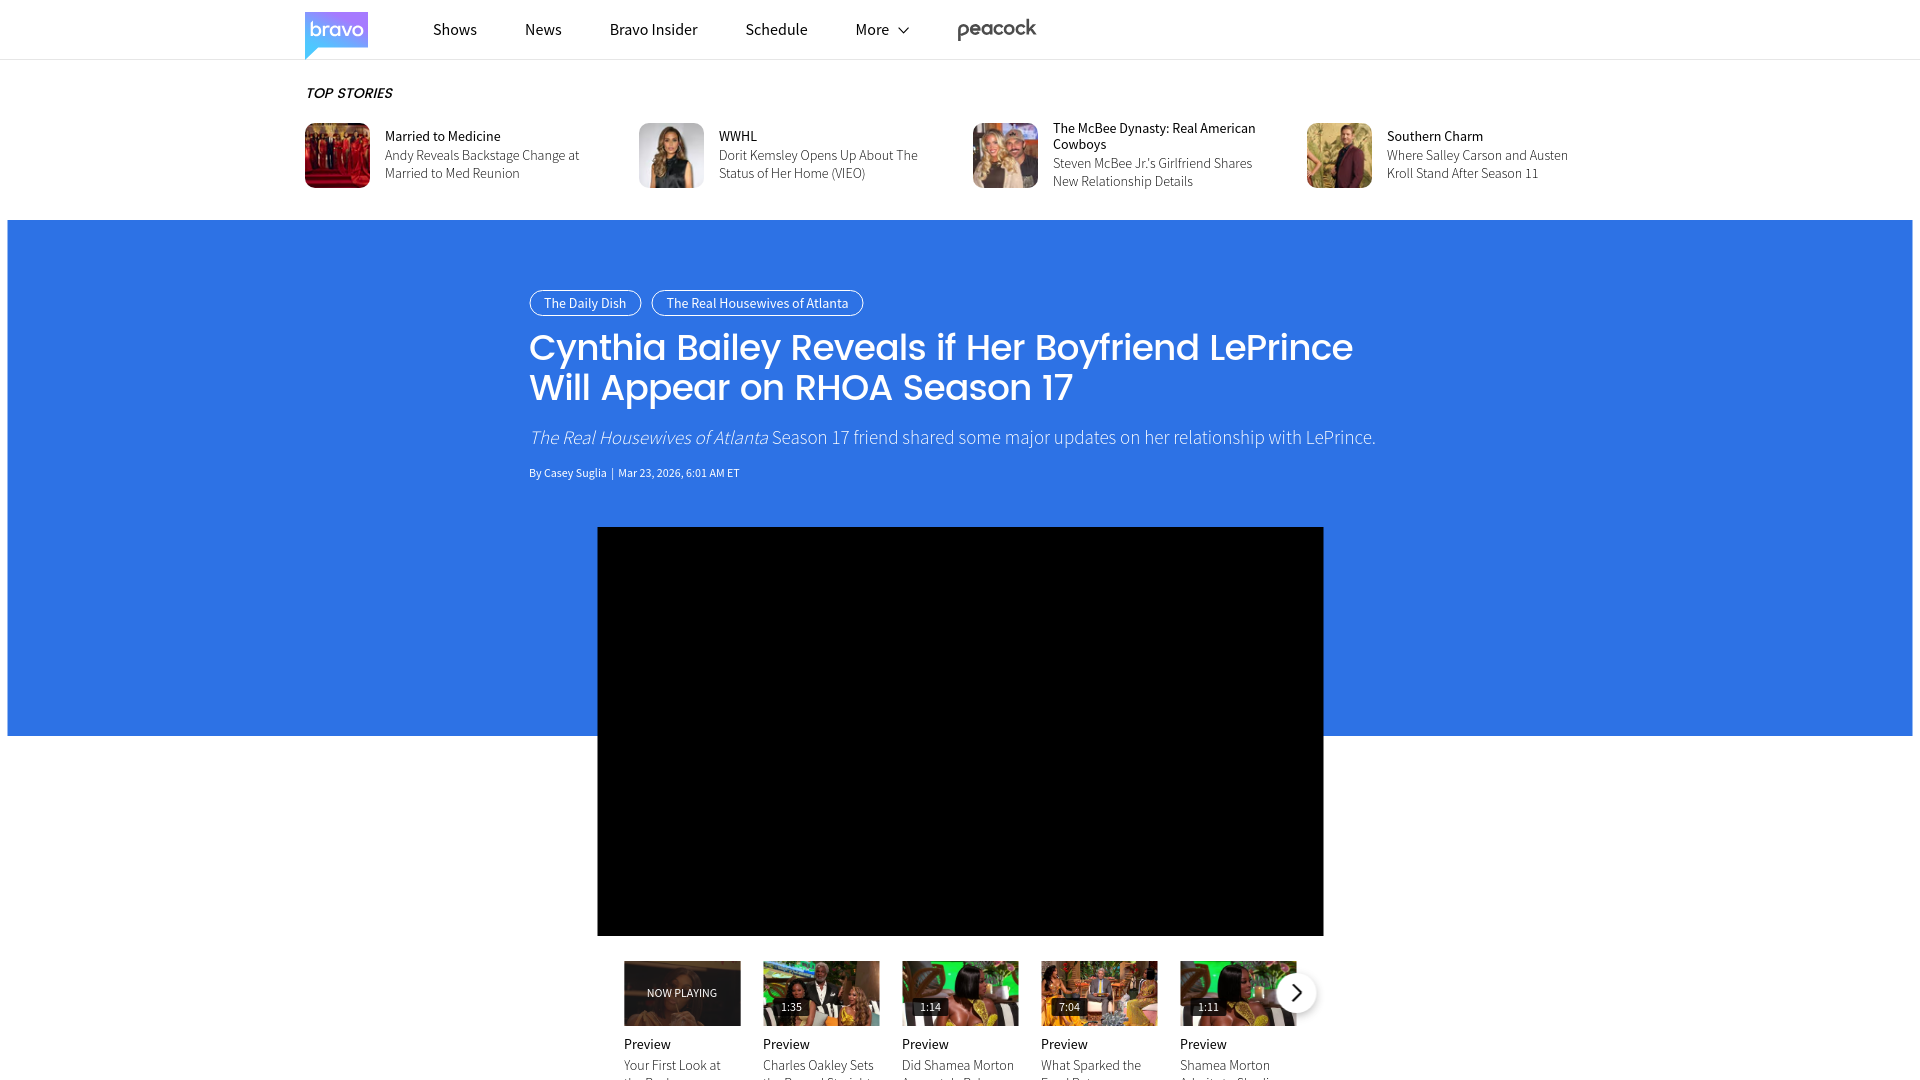Read 'Andy Reveals Backstage Change' story
The width and height of the screenshot is (1920, 1080).
pyautogui.click(x=482, y=164)
